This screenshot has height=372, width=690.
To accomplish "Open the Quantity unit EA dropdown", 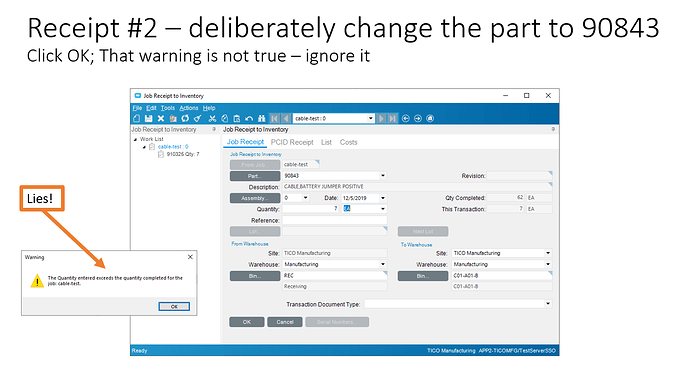I will pyautogui.click(x=383, y=209).
